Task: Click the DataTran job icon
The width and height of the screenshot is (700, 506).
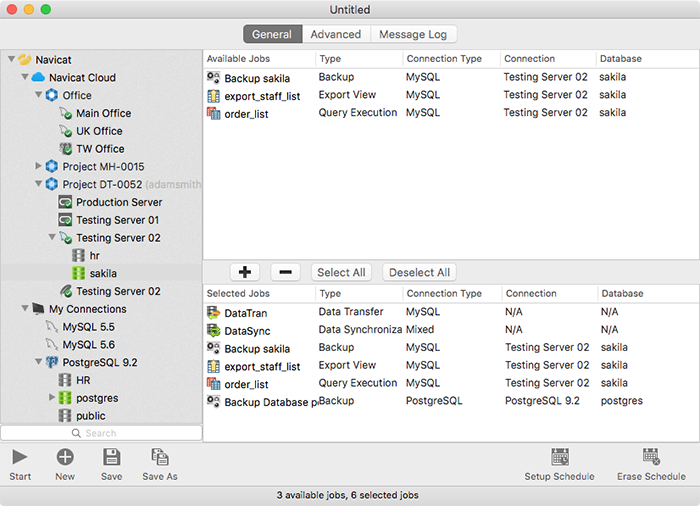Action: click(213, 313)
